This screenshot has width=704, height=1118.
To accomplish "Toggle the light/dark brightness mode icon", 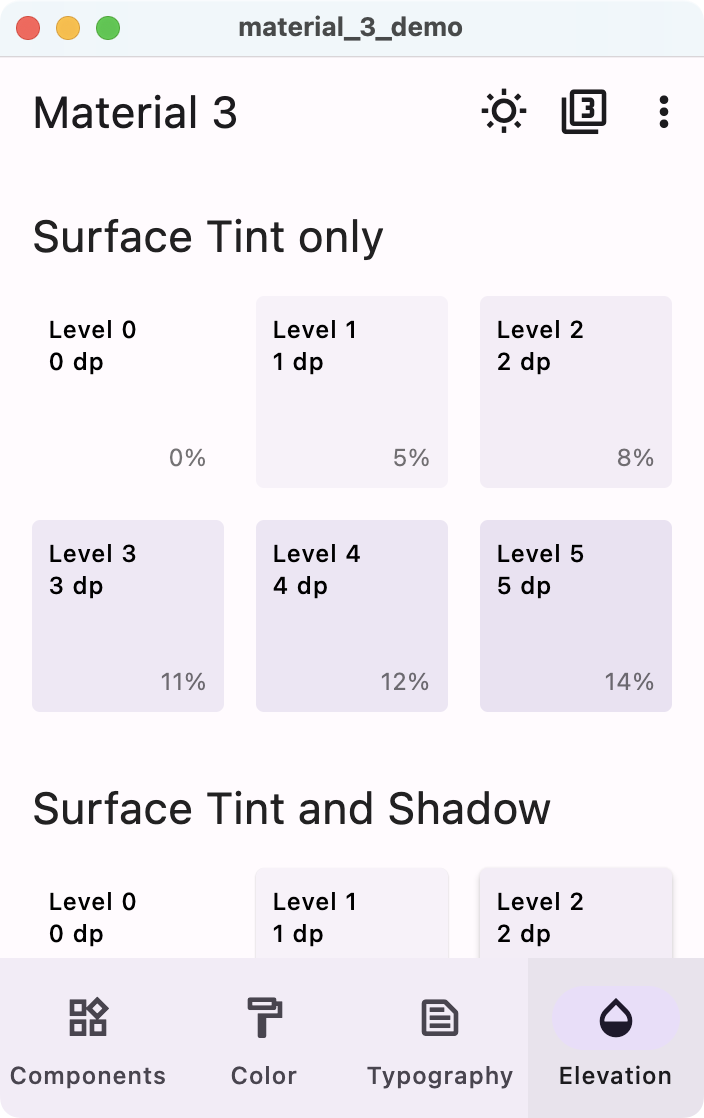I will tap(504, 112).
